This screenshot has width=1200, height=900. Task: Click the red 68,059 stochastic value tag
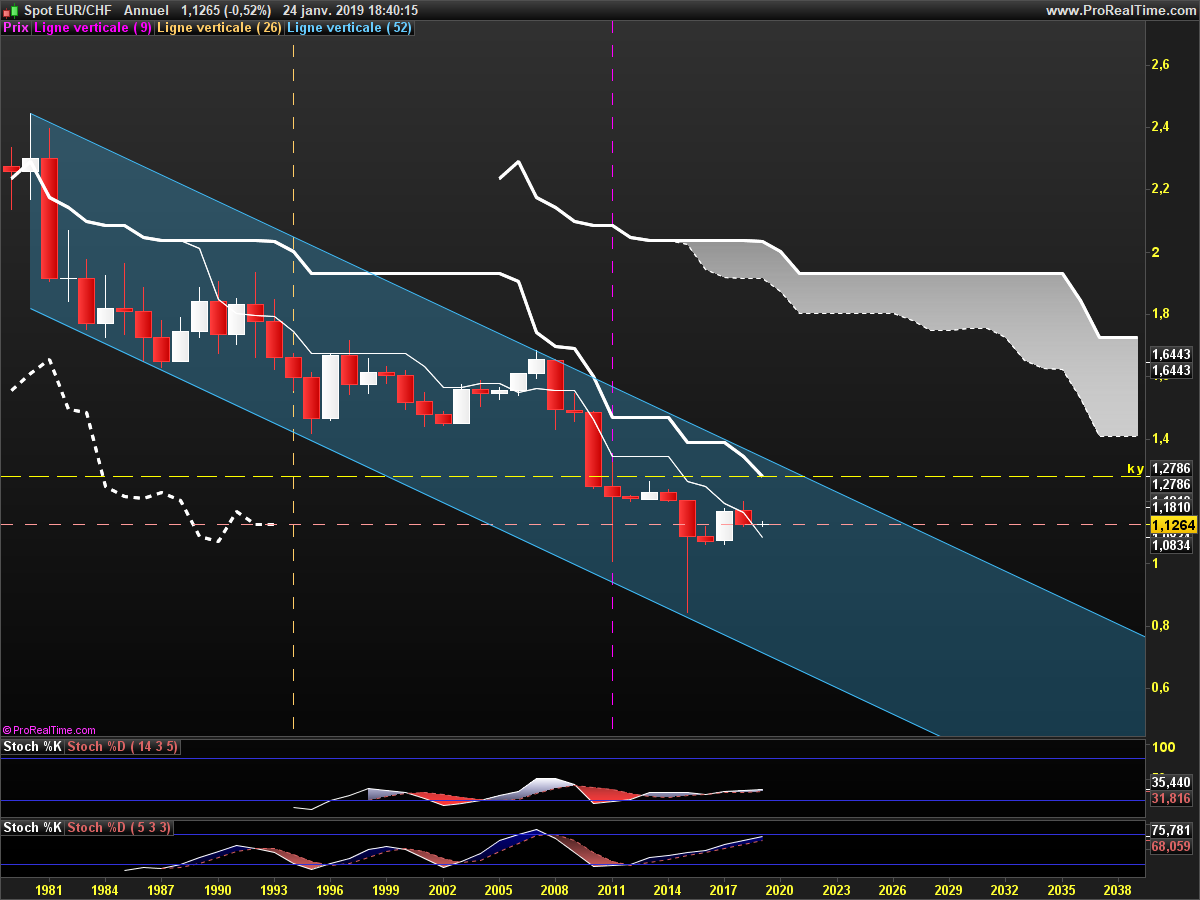pyautogui.click(x=1170, y=846)
